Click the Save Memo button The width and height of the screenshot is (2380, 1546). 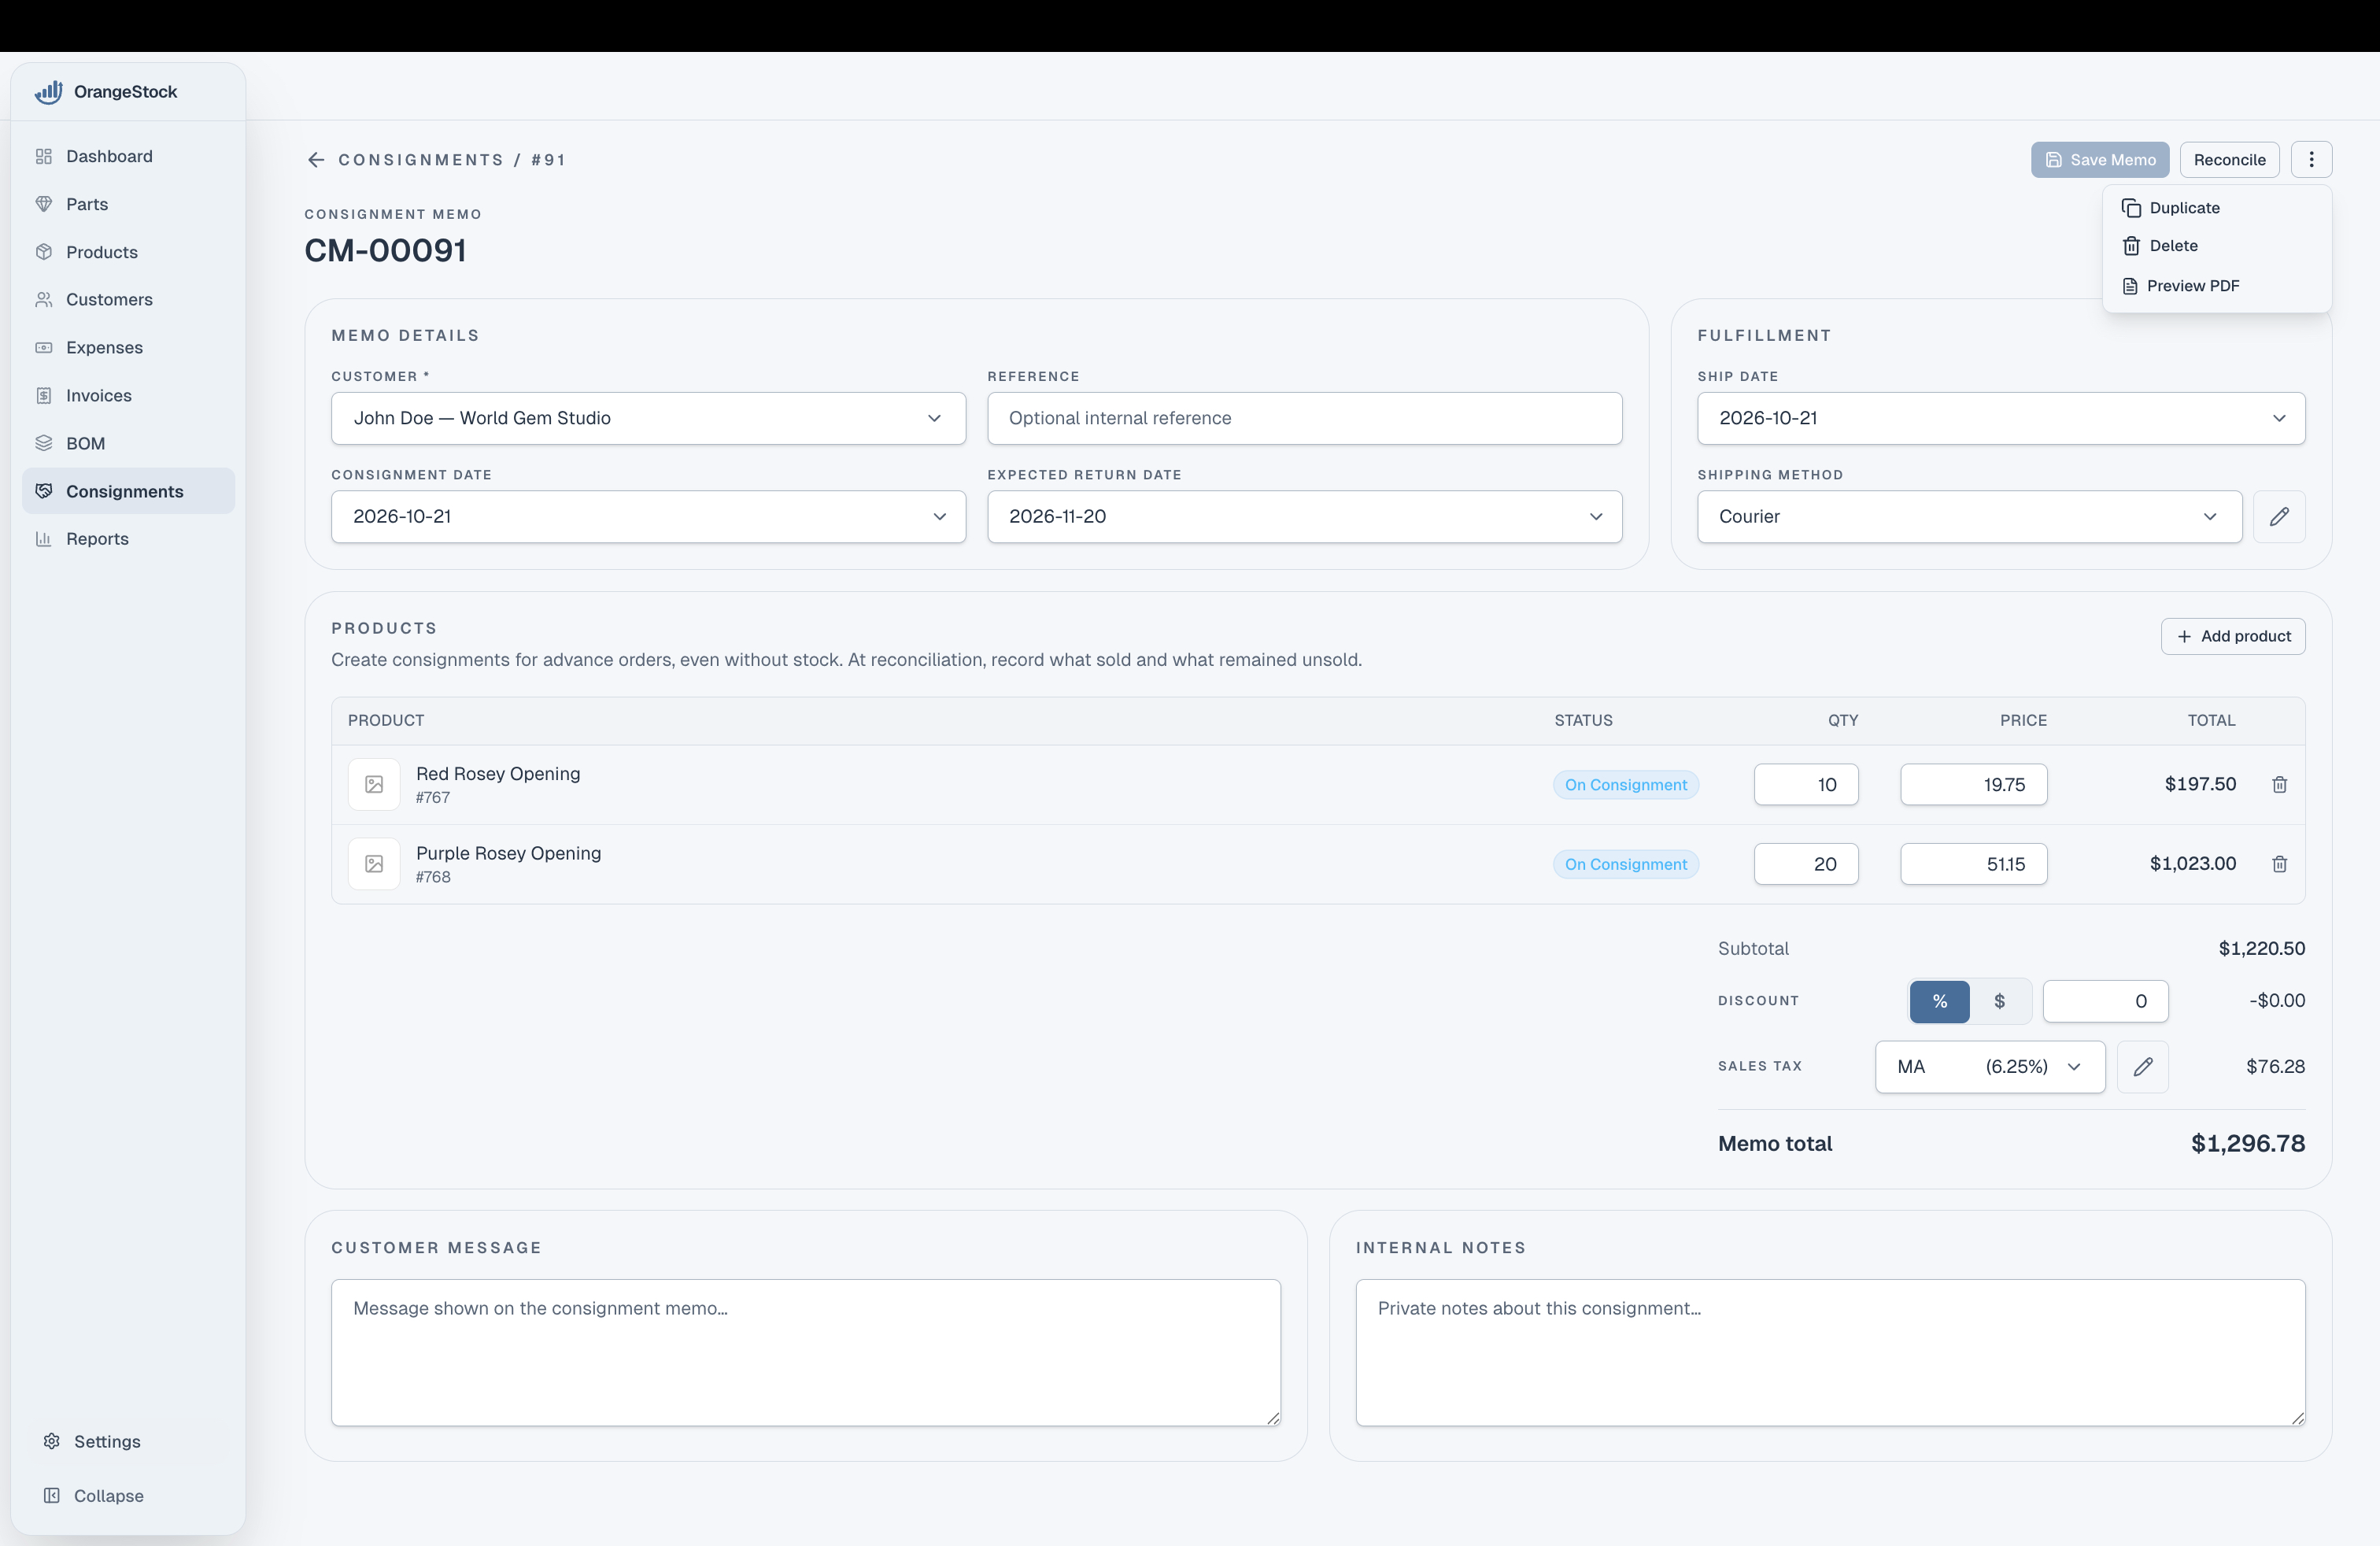pos(2100,160)
